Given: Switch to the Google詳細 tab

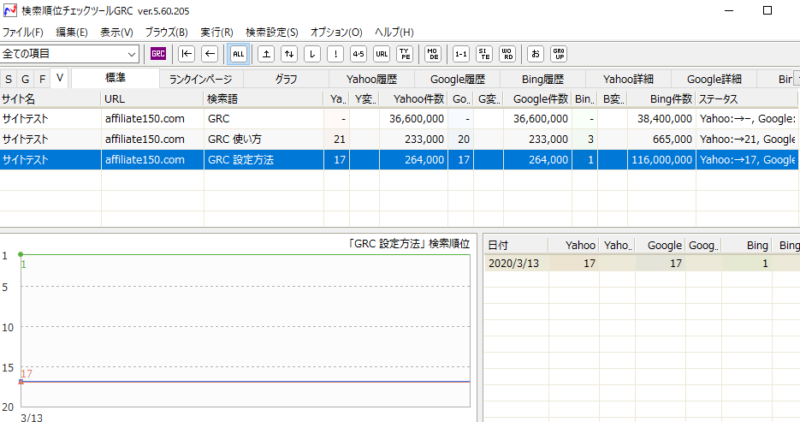Looking at the screenshot, I should click(714, 79).
